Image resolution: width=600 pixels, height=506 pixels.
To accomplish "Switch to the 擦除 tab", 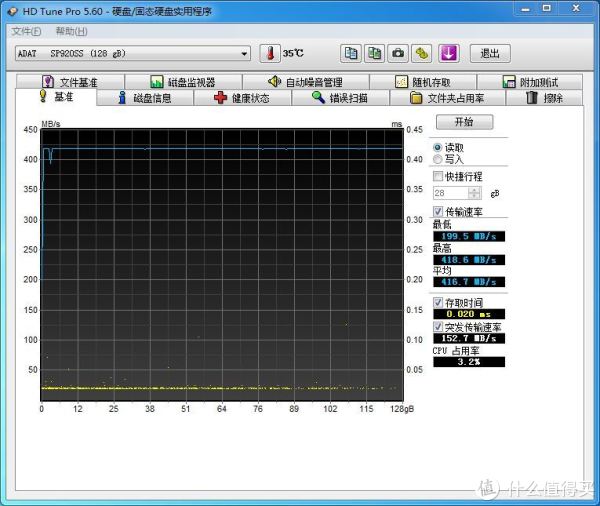I will coord(545,98).
